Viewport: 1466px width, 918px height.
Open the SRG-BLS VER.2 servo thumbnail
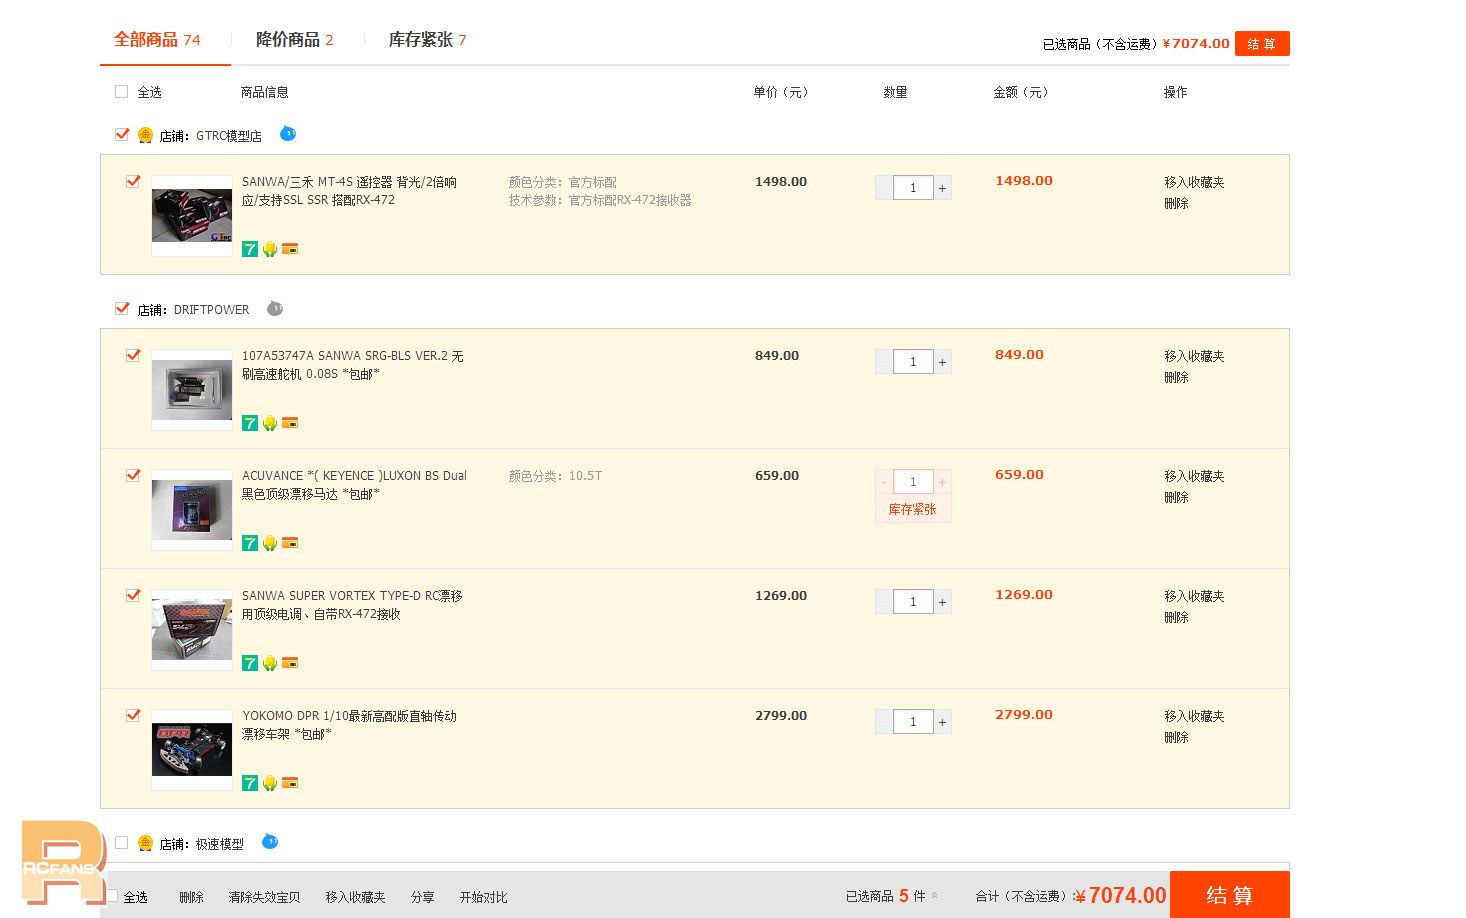[x=192, y=389]
